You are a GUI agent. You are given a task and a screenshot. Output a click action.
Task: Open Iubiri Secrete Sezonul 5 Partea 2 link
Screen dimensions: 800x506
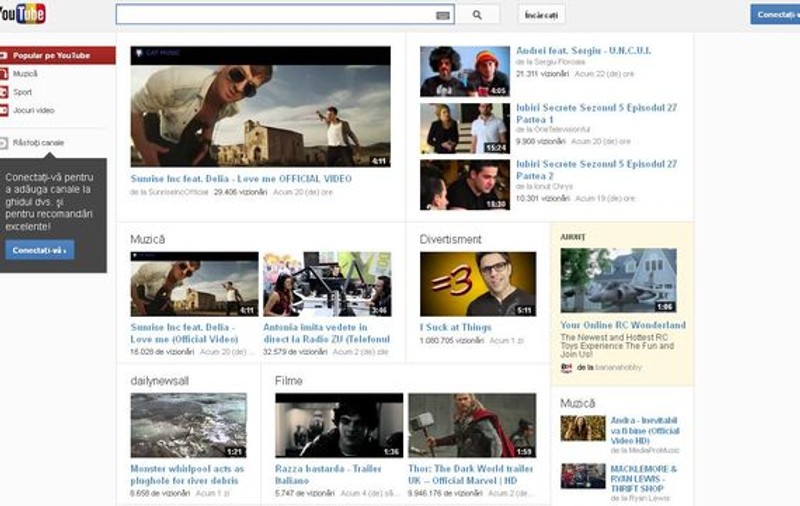pos(596,169)
